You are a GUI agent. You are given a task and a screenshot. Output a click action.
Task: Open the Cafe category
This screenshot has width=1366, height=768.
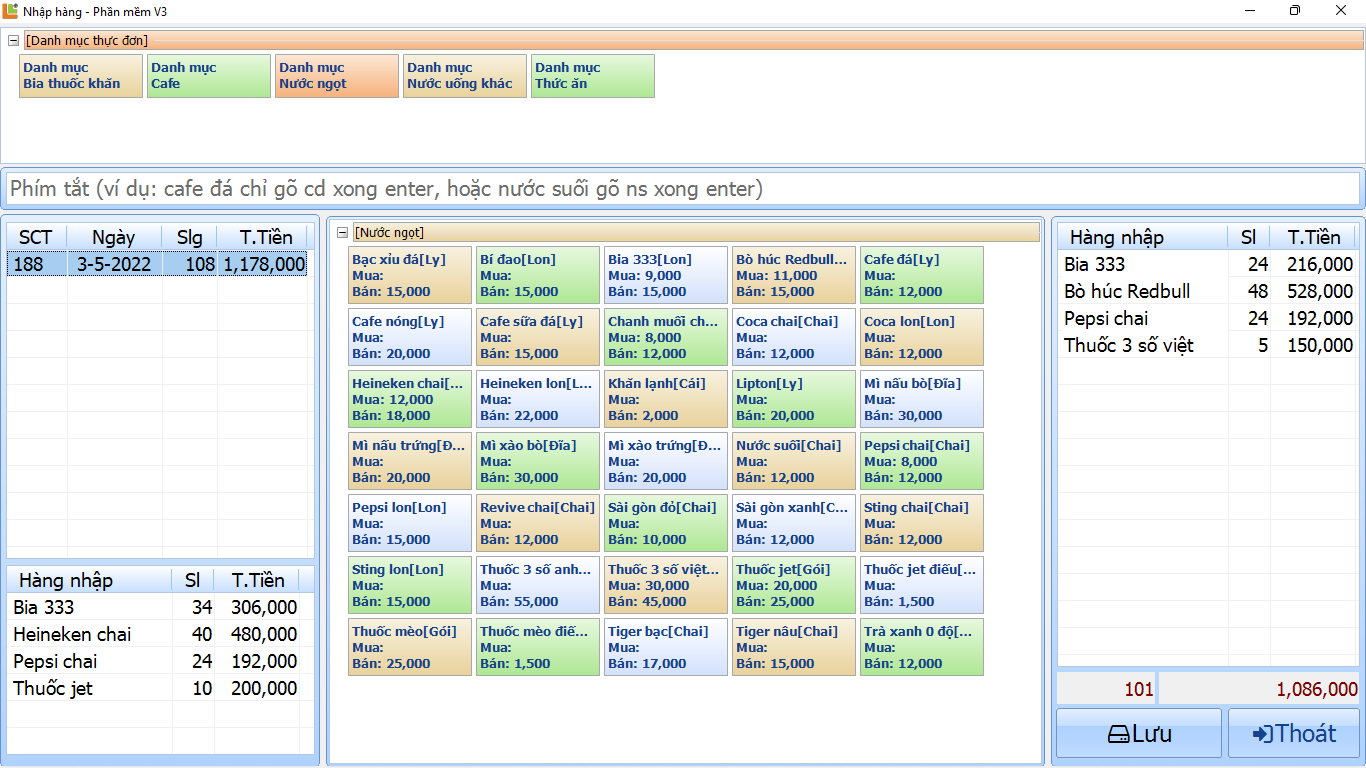click(209, 76)
